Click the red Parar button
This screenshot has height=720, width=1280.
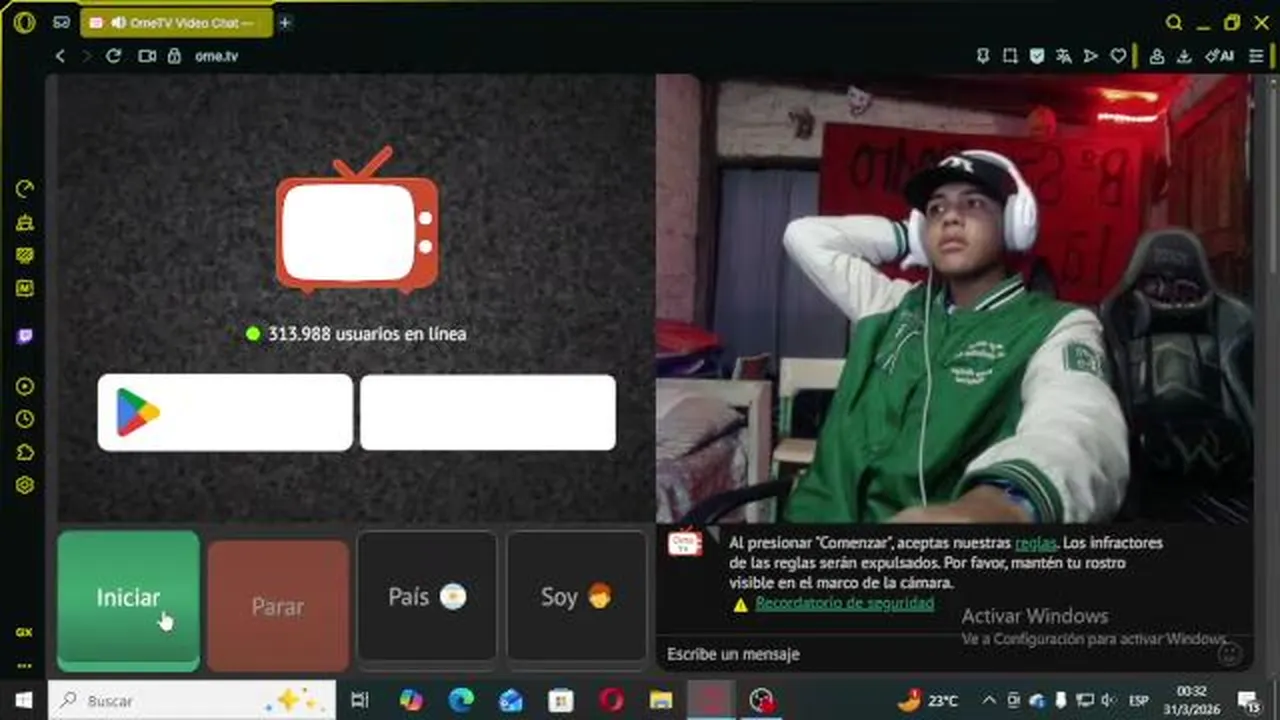coord(278,606)
